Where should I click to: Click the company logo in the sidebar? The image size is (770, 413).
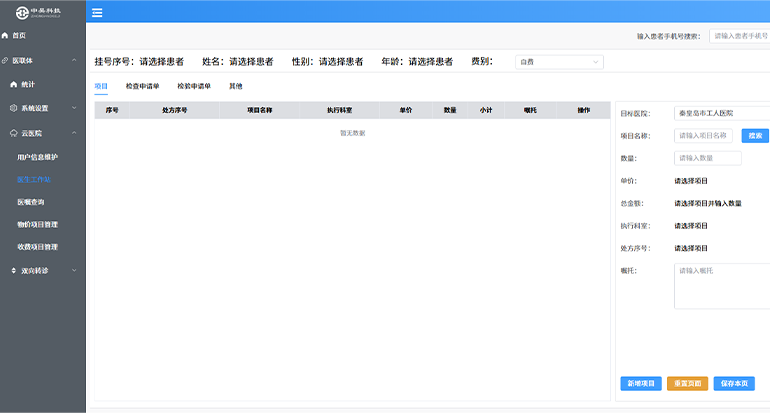click(x=38, y=12)
